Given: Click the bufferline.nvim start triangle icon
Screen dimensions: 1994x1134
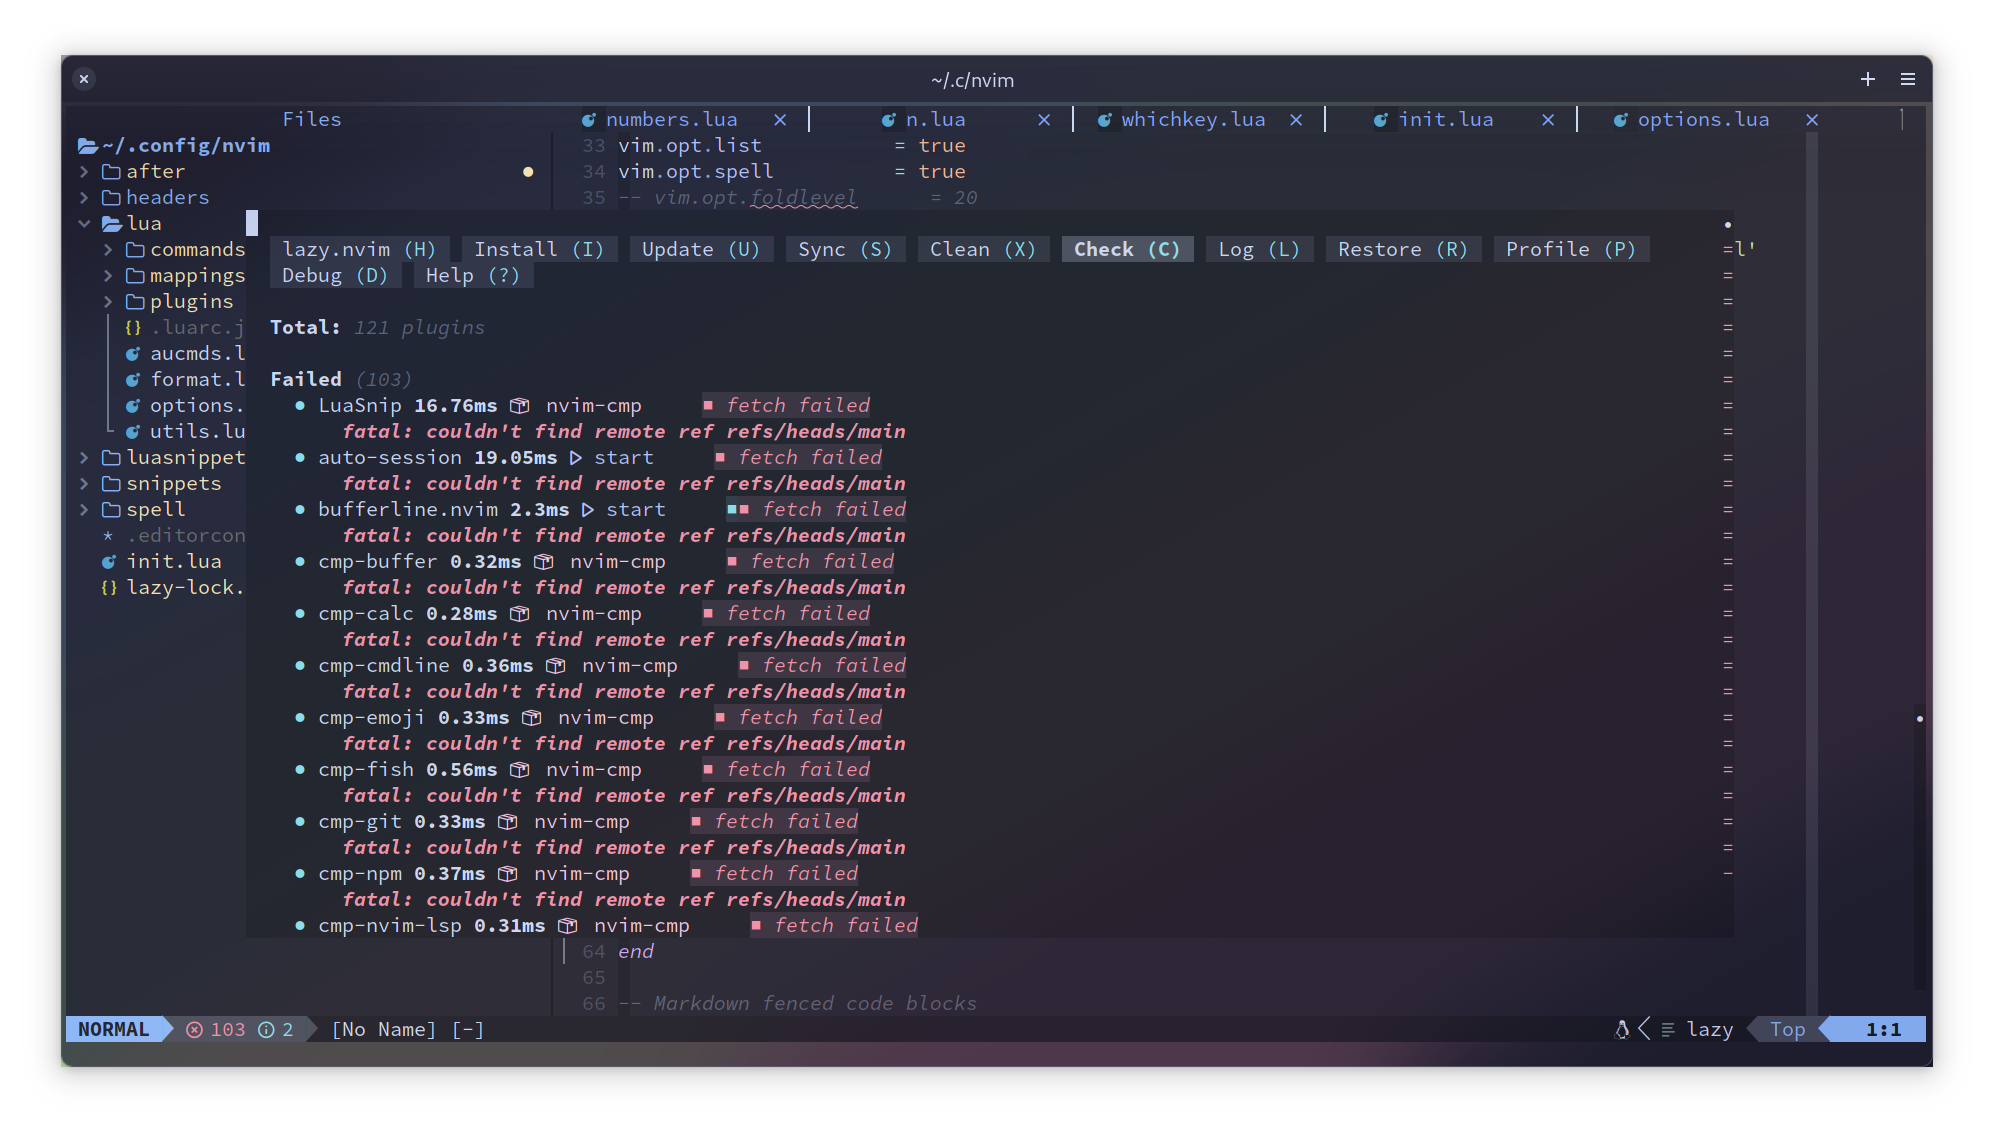Looking at the screenshot, I should point(588,510).
